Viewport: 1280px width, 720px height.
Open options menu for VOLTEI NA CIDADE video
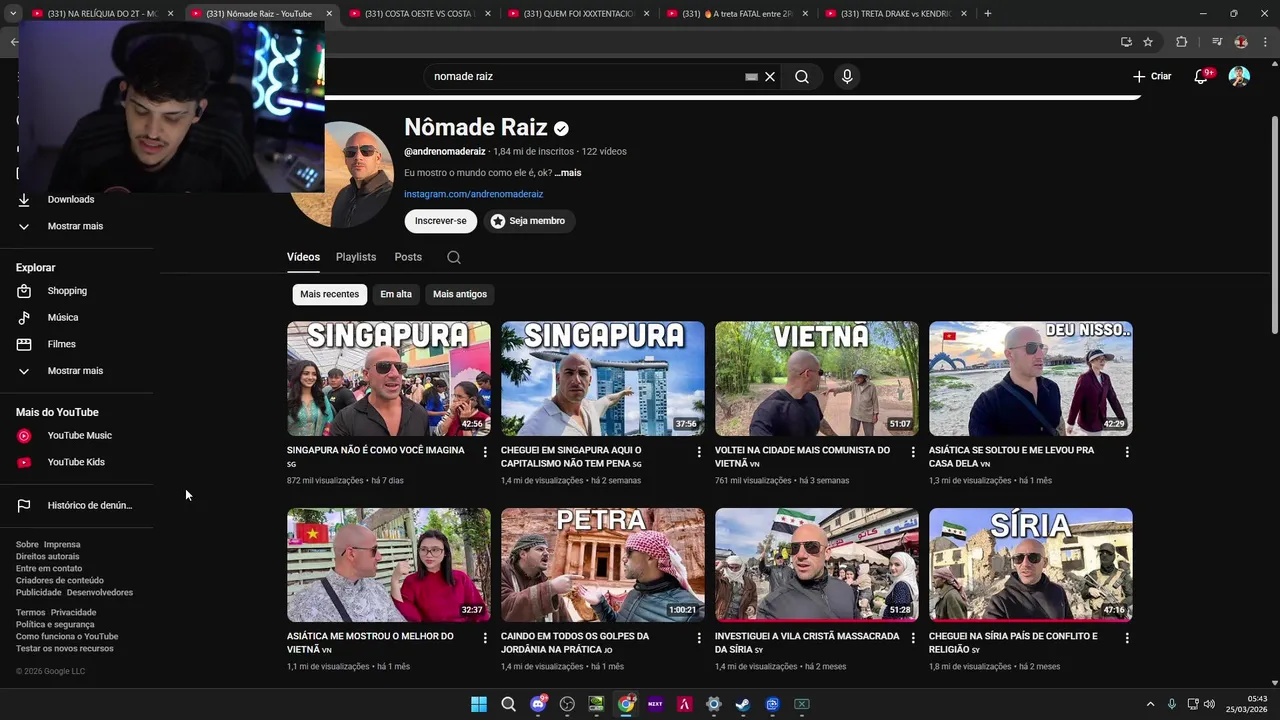point(913,452)
